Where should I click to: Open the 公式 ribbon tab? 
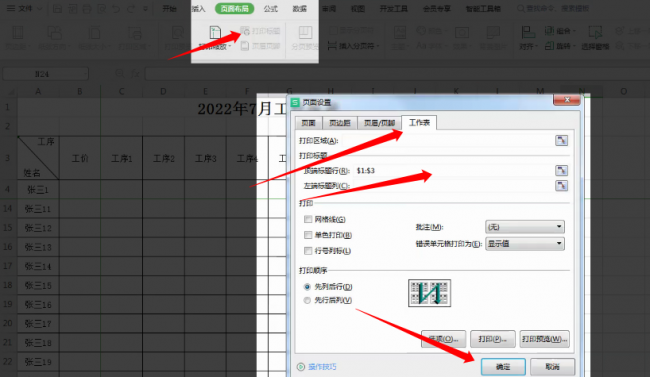(271, 8)
